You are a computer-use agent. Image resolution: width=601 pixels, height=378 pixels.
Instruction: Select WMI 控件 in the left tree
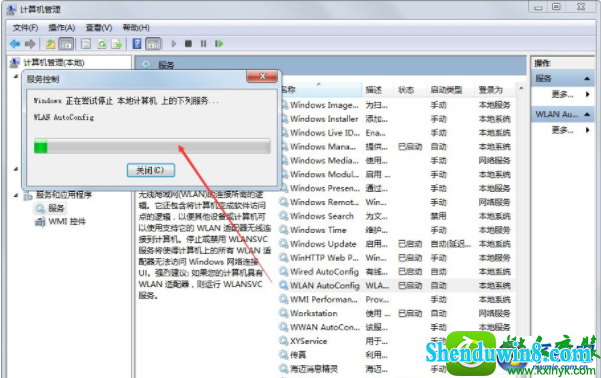tap(67, 222)
